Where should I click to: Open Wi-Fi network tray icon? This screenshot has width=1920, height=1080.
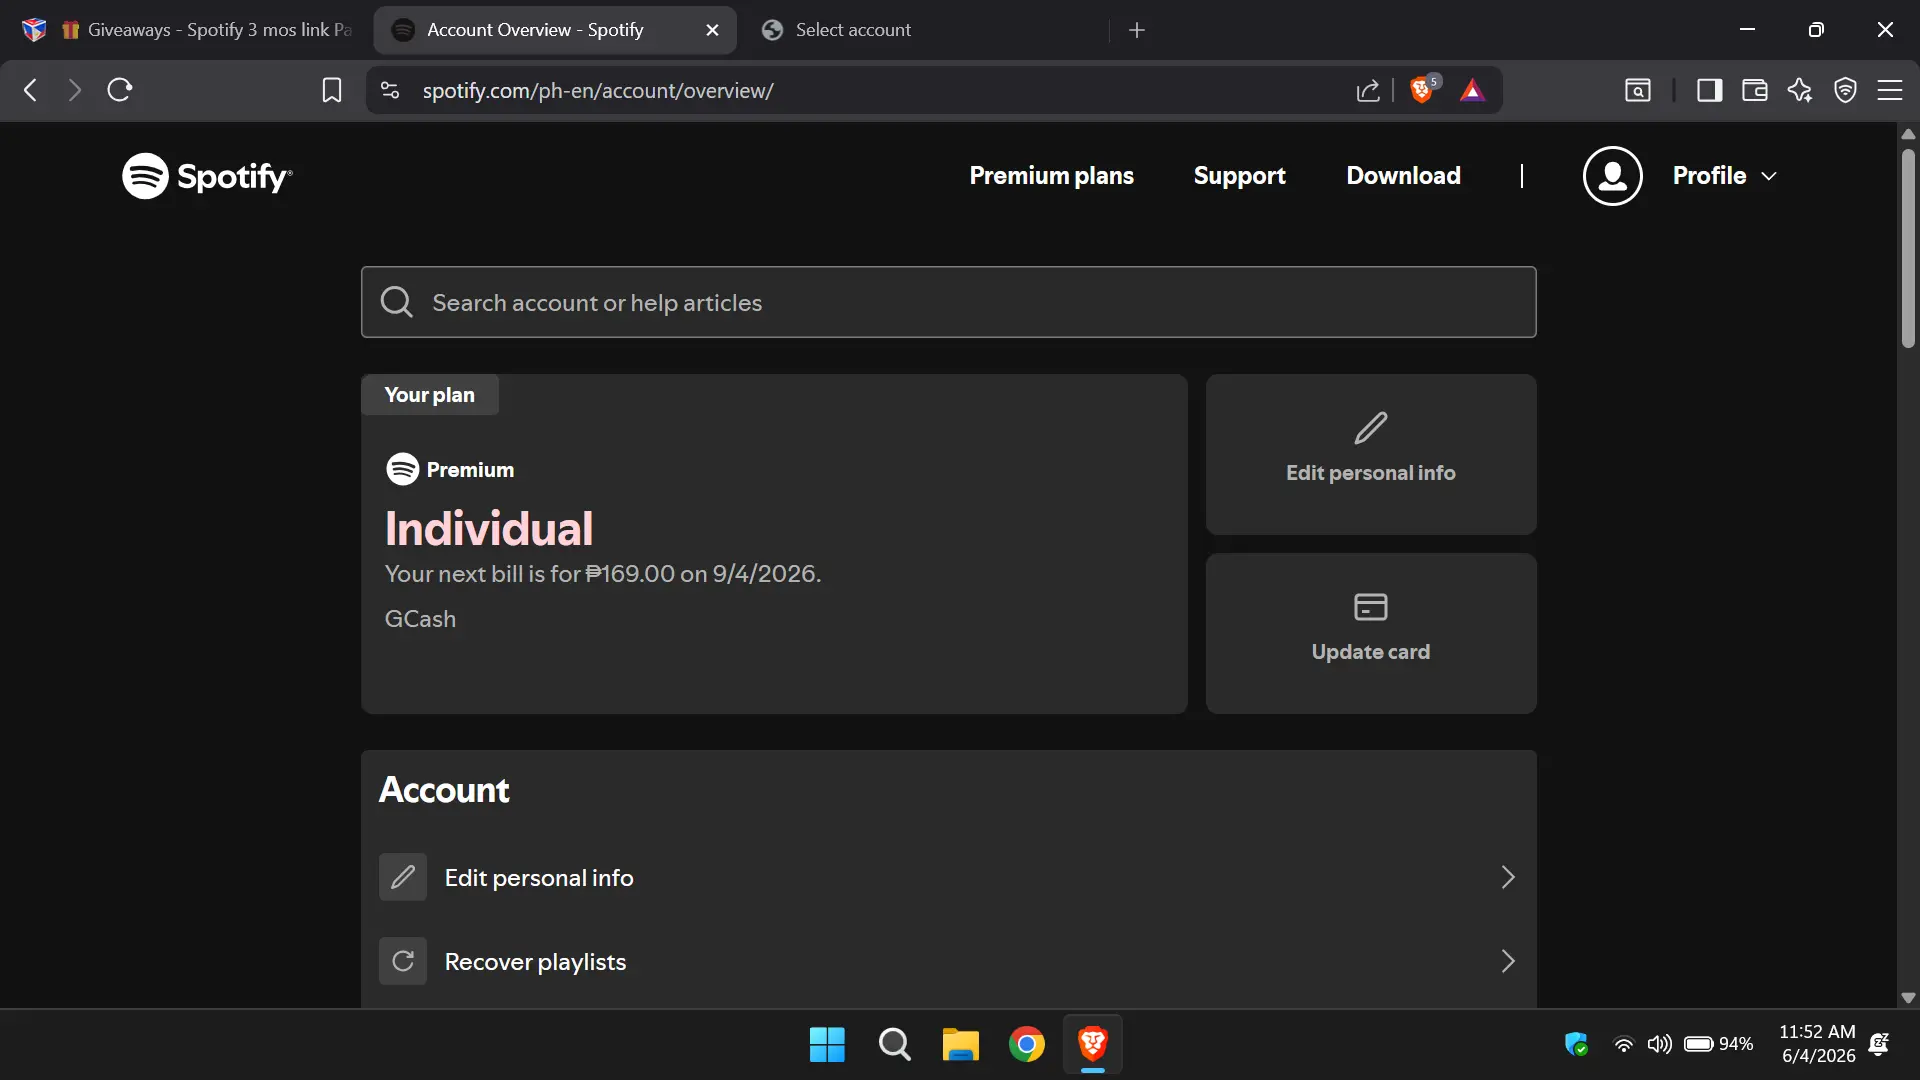tap(1623, 1044)
